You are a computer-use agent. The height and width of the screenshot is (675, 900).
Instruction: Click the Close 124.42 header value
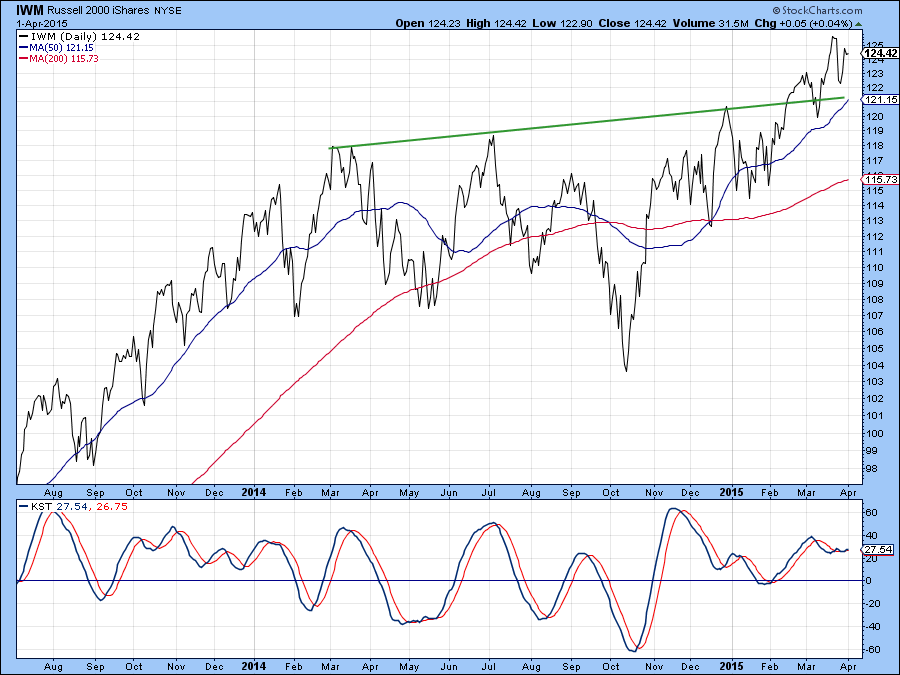coord(632,24)
